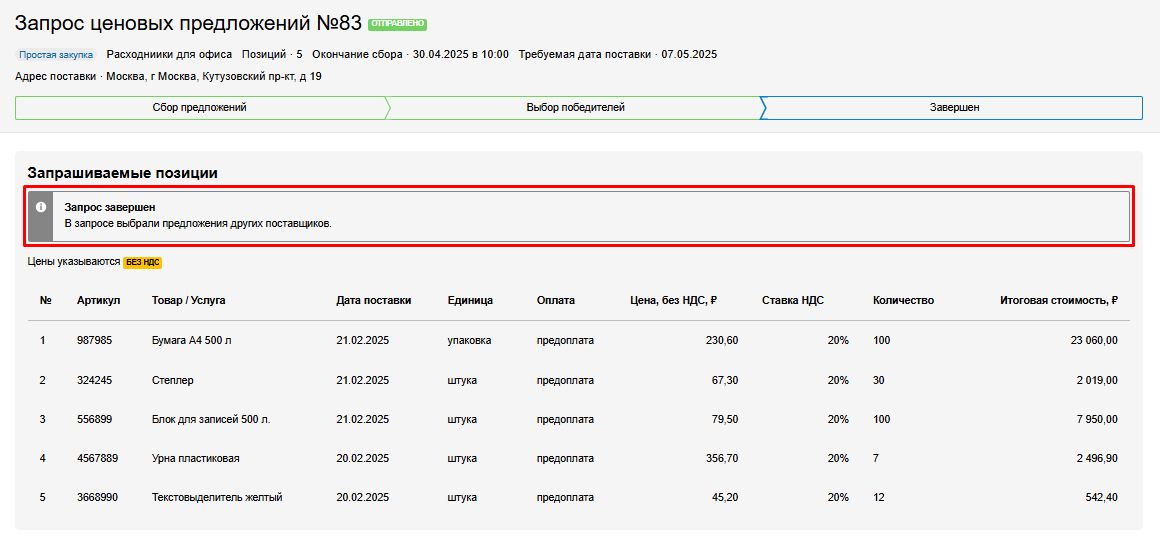Click the info icon in completion notice
The image size is (1160, 539).
tap(41, 207)
